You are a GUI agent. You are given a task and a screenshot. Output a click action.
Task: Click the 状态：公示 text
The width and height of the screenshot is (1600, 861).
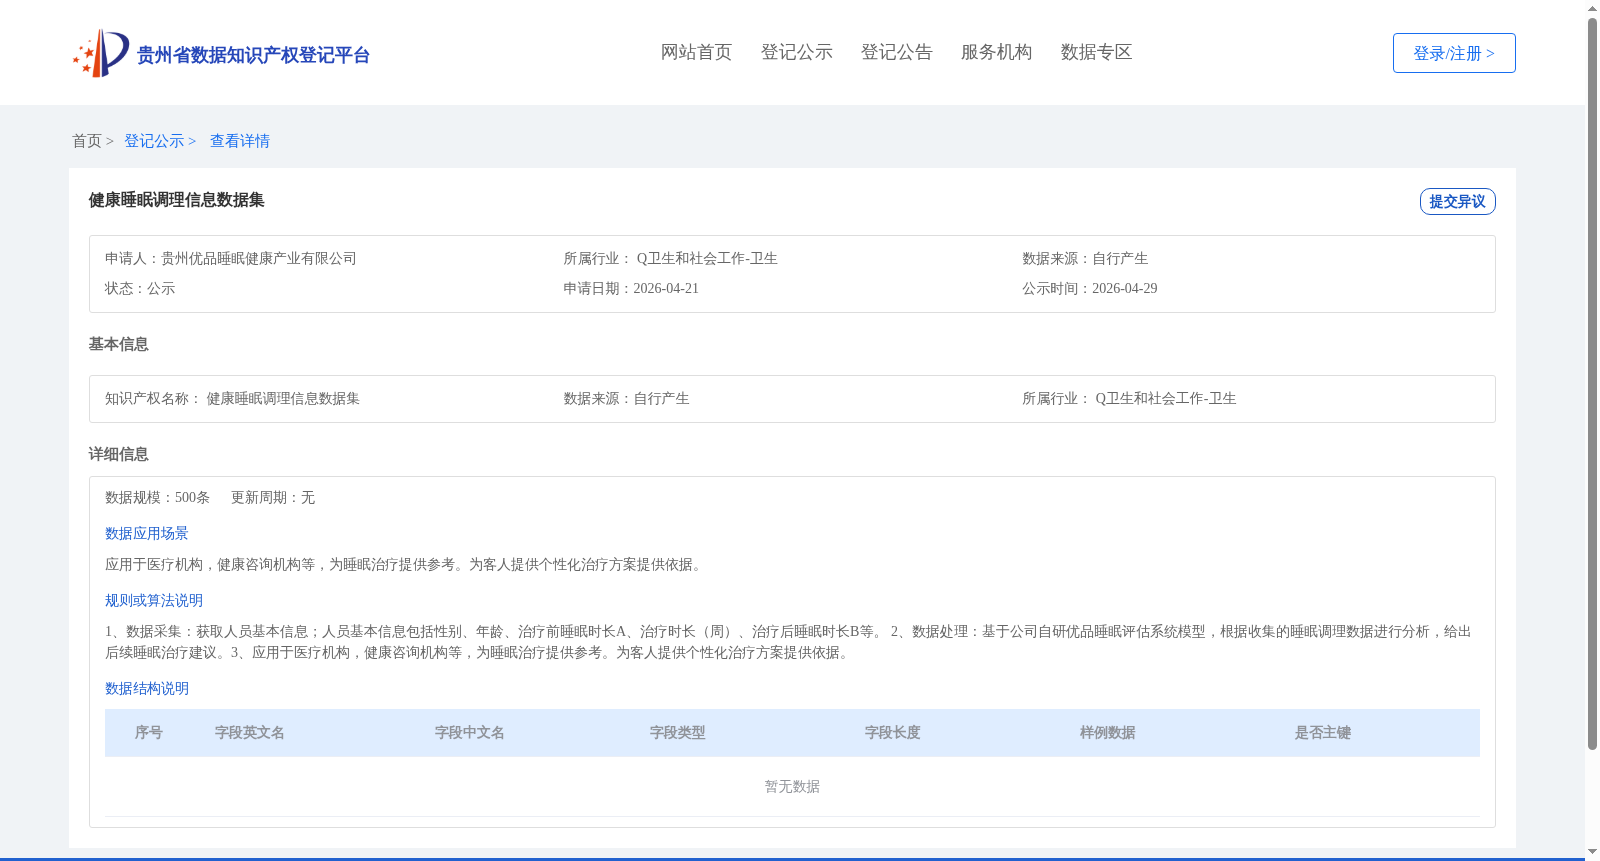click(x=140, y=288)
